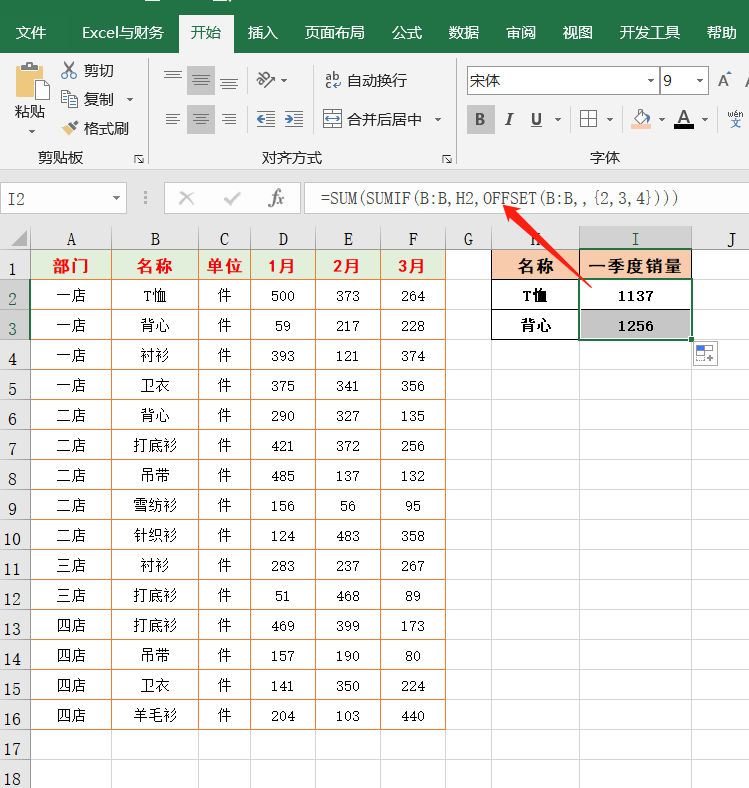
Task: Open Clipboard pane dialog launcher
Action: pyautogui.click(x=139, y=159)
